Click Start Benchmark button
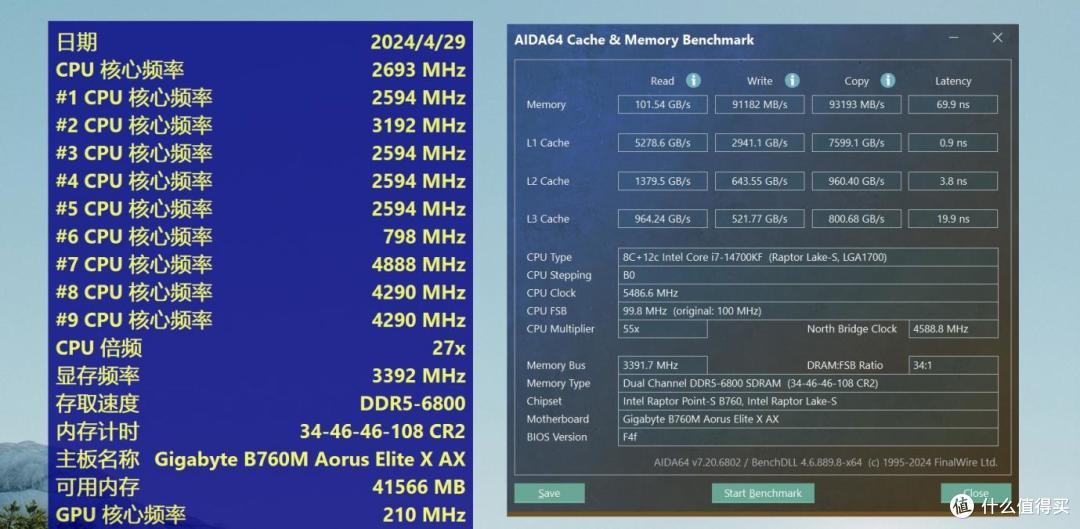The image size is (1080, 529). (x=762, y=493)
